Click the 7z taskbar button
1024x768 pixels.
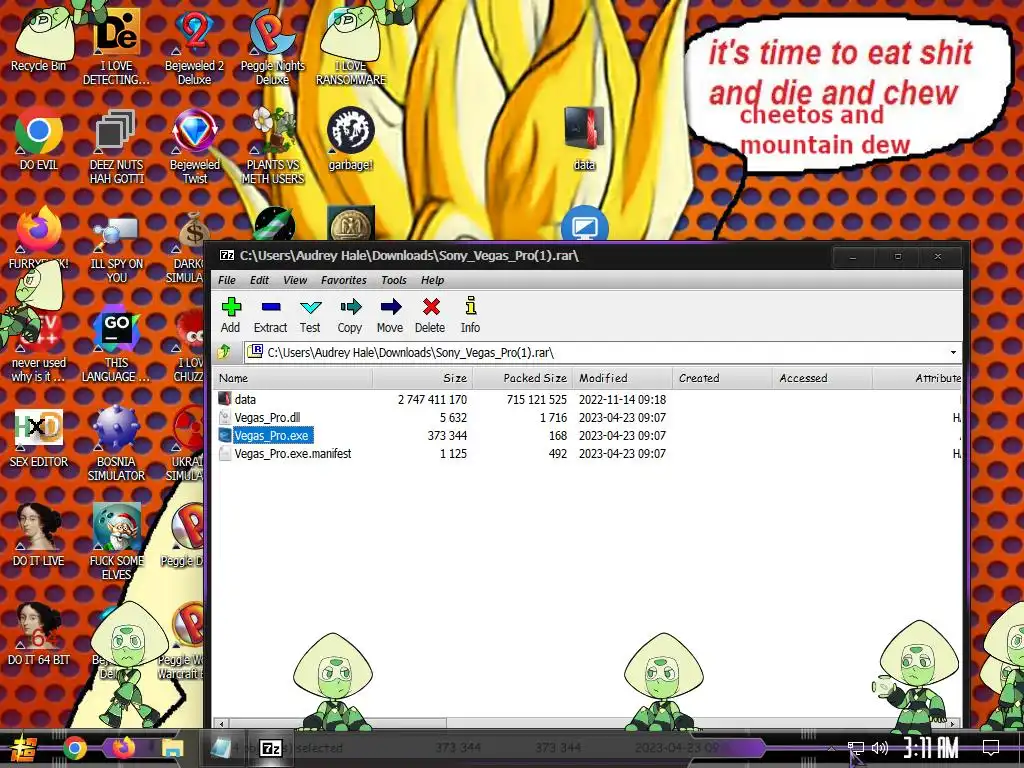(270, 748)
